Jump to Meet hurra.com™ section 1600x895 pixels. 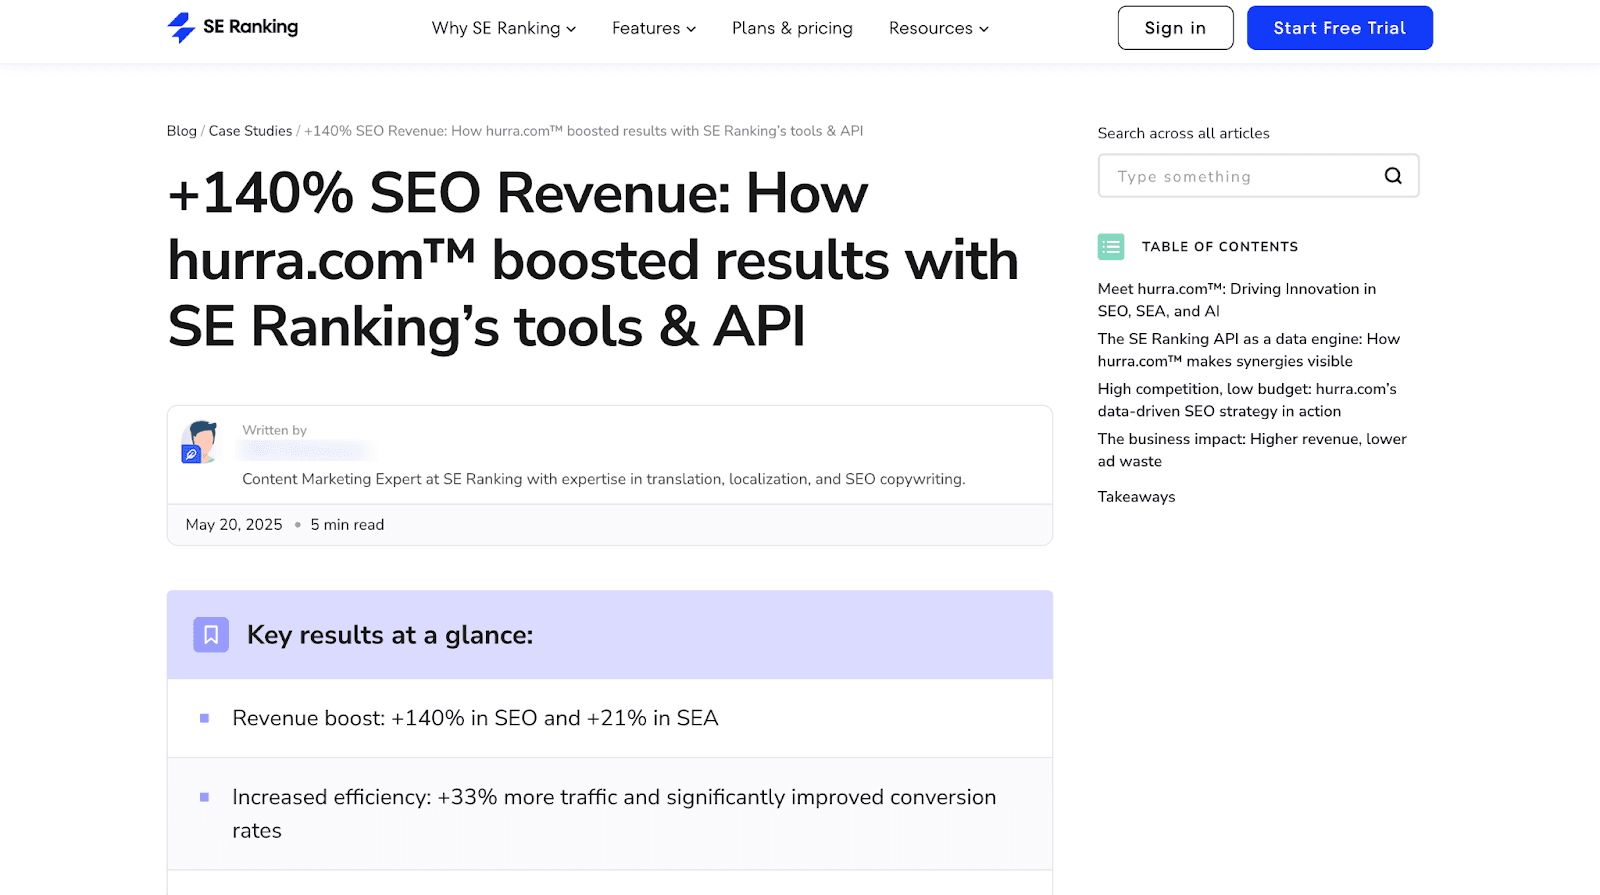1237,300
